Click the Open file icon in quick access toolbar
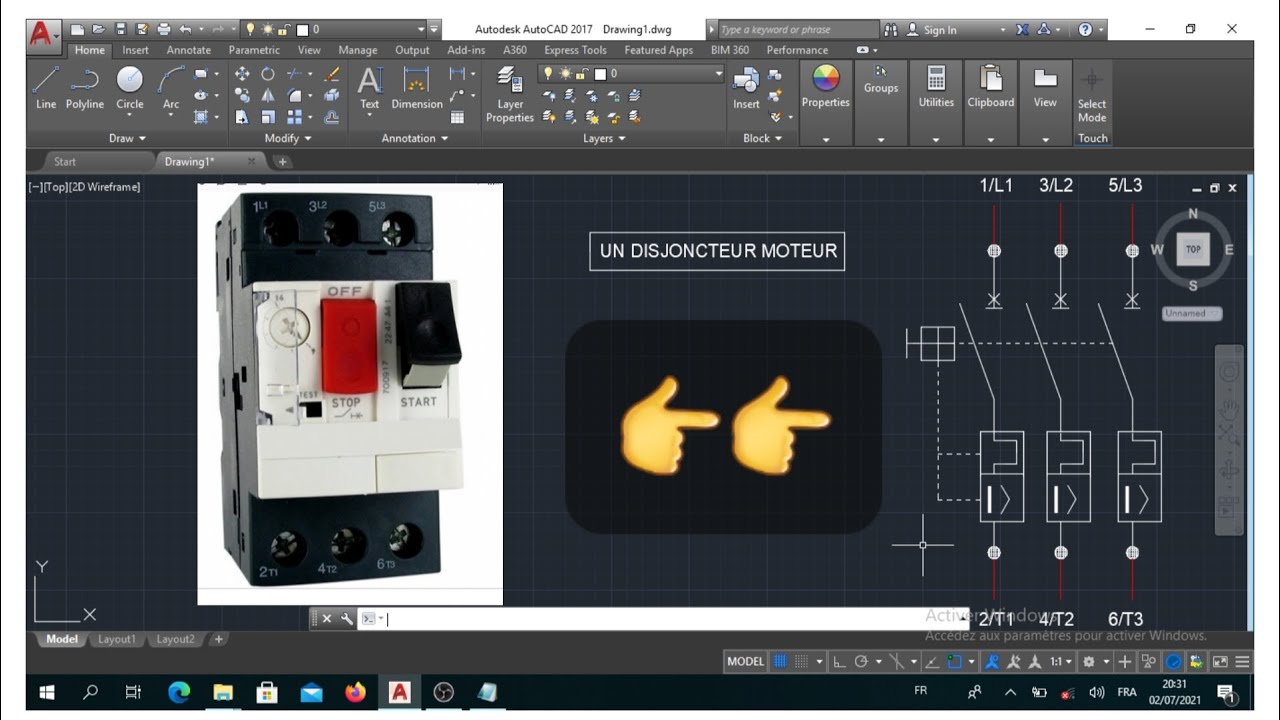Image resolution: width=1280 pixels, height=720 pixels. (x=98, y=30)
